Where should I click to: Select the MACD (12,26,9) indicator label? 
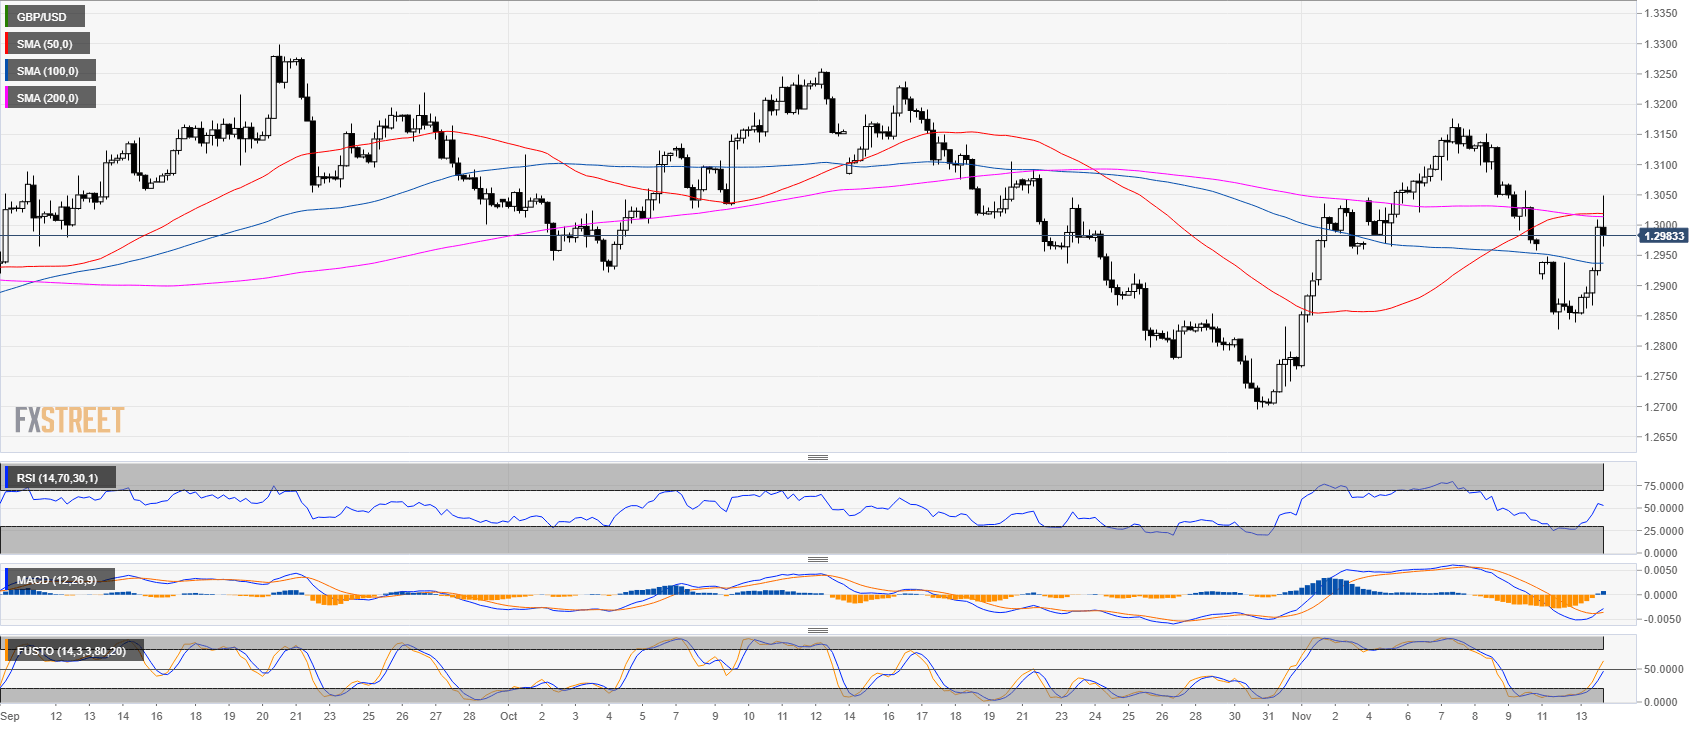tap(57, 580)
